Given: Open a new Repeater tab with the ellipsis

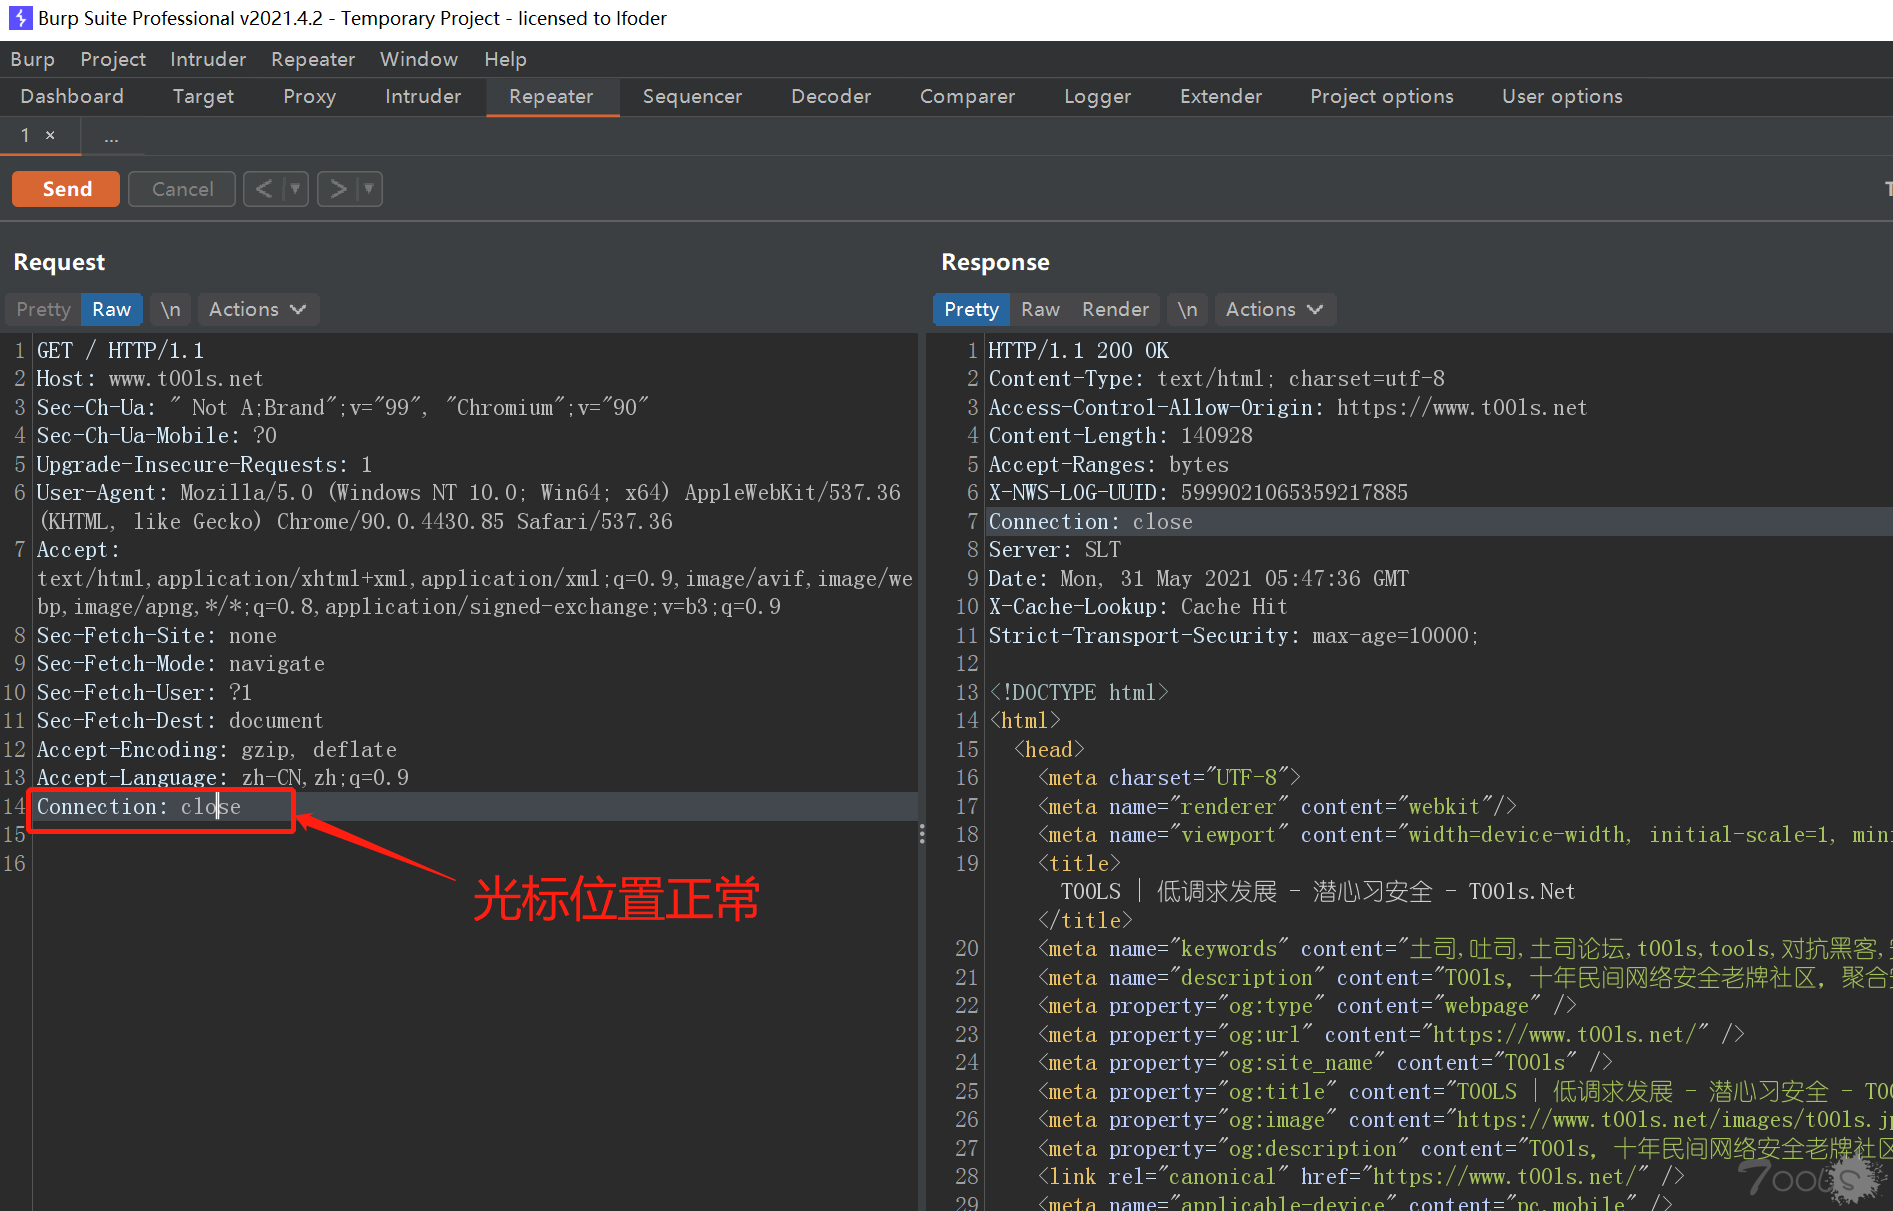Looking at the screenshot, I should [x=111, y=137].
